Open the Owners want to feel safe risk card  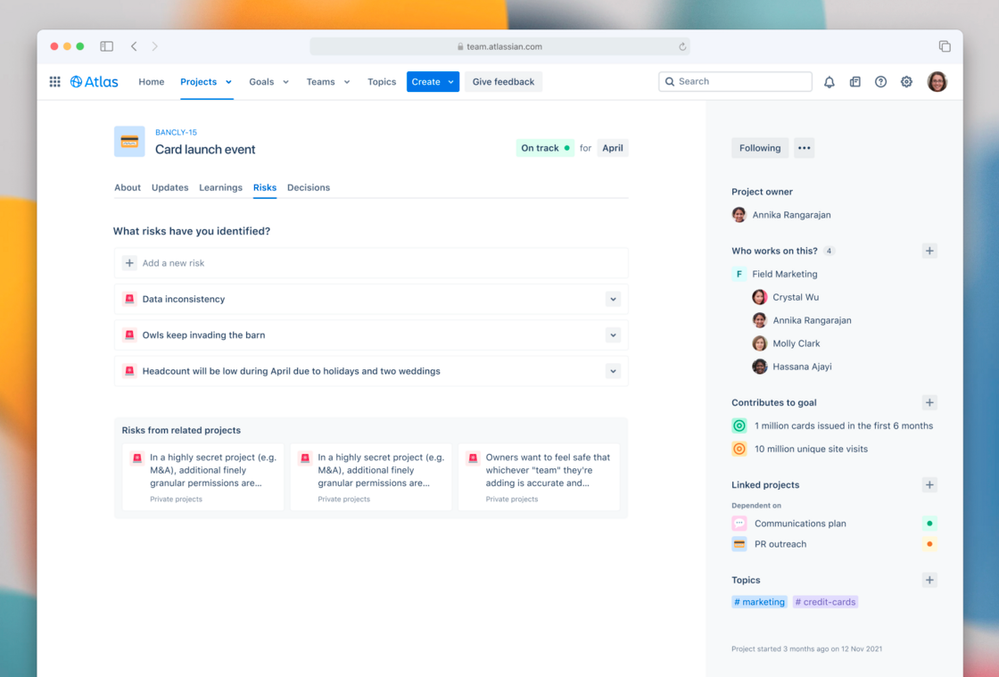(x=538, y=477)
